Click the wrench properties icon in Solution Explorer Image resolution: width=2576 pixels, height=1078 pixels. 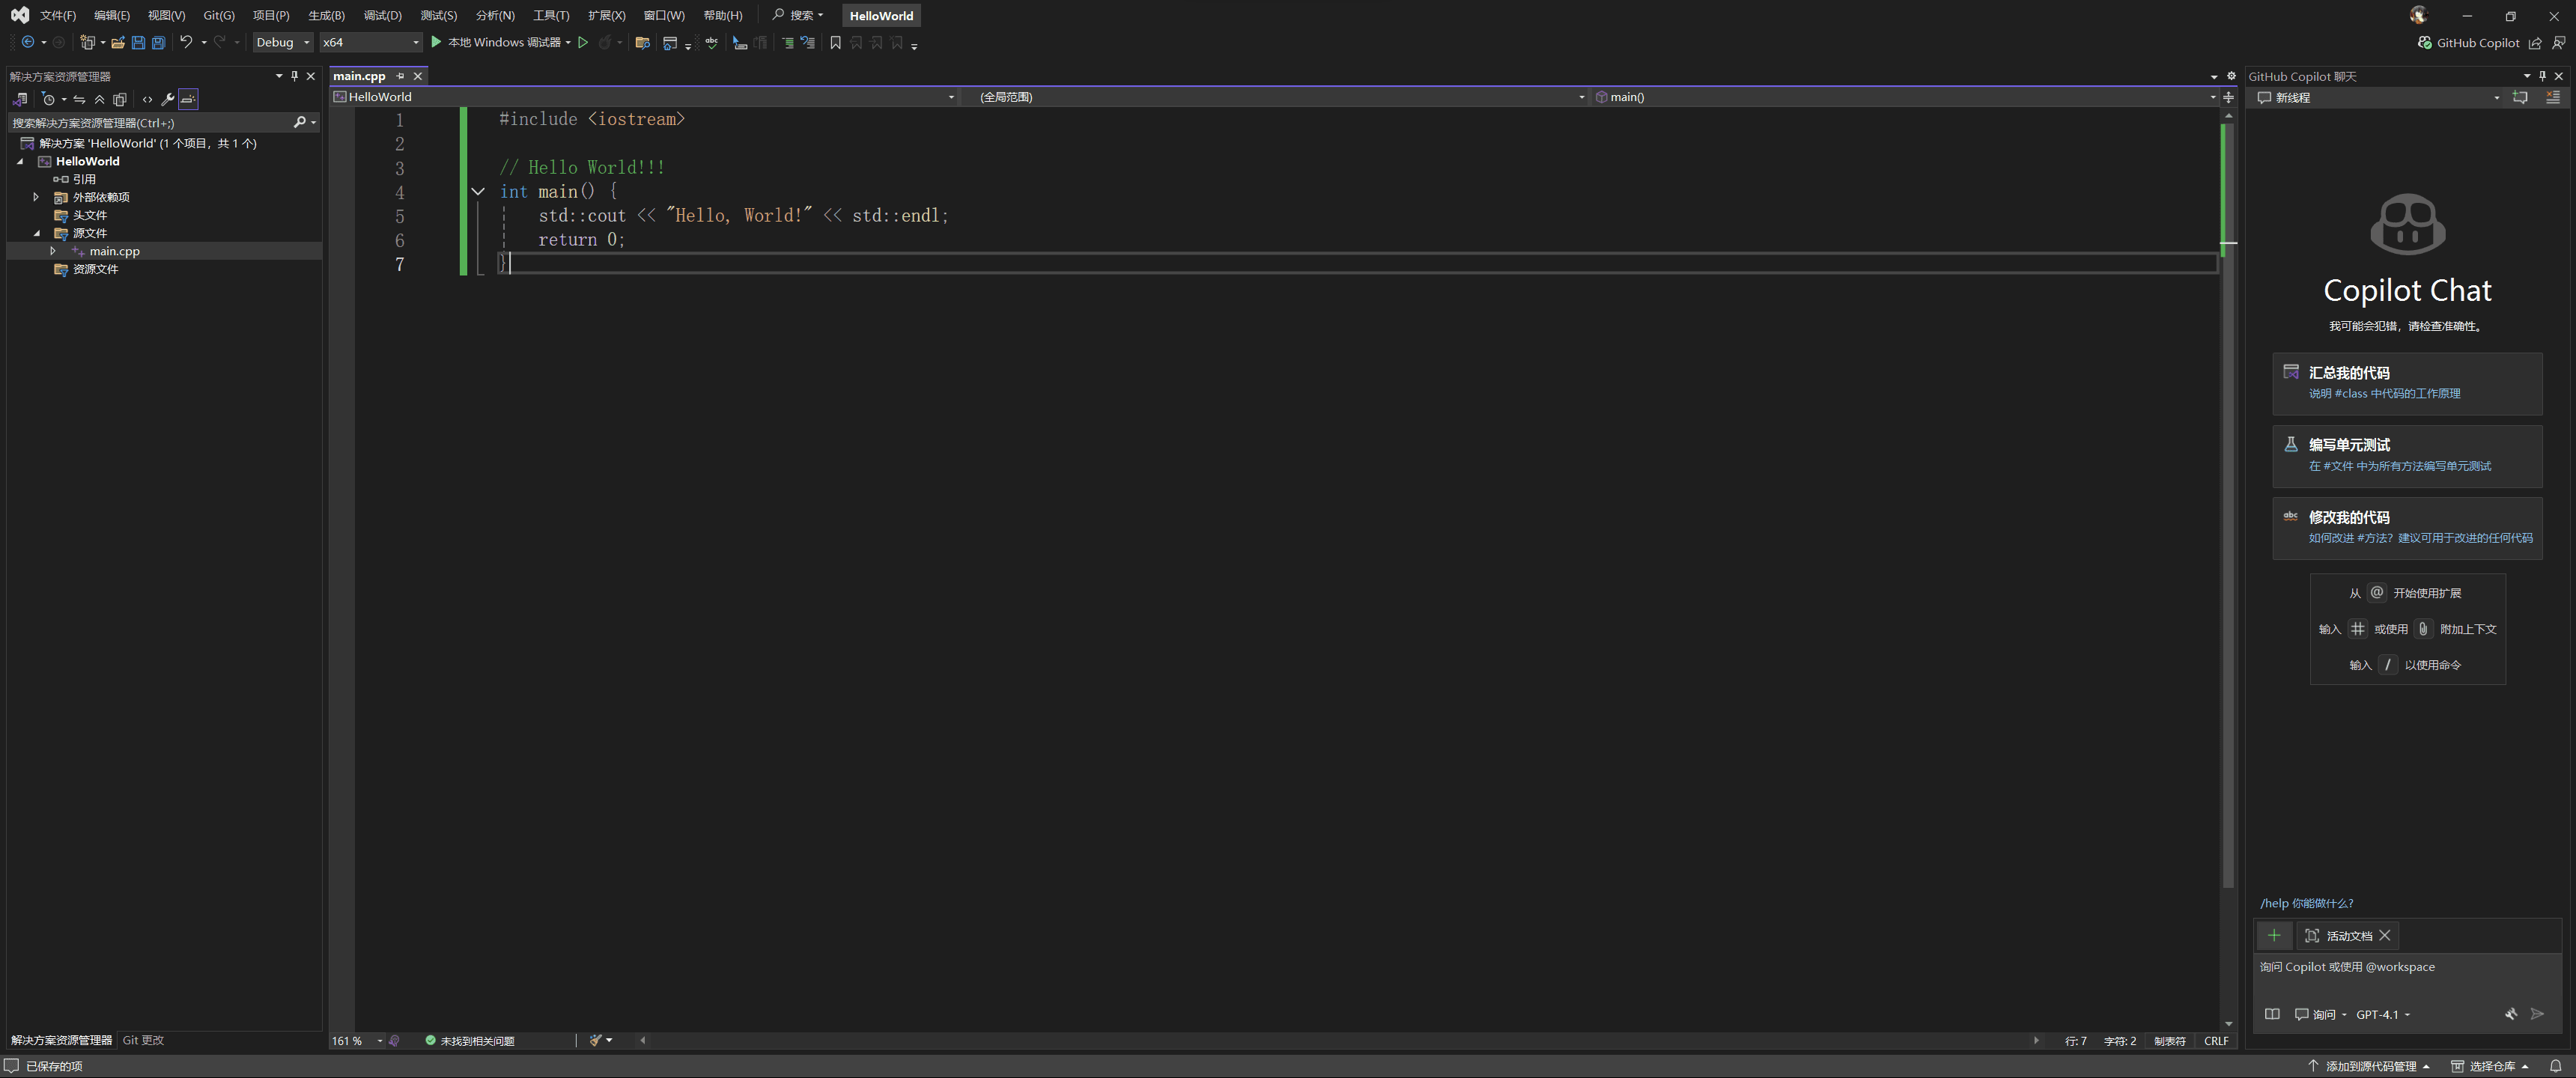(167, 99)
